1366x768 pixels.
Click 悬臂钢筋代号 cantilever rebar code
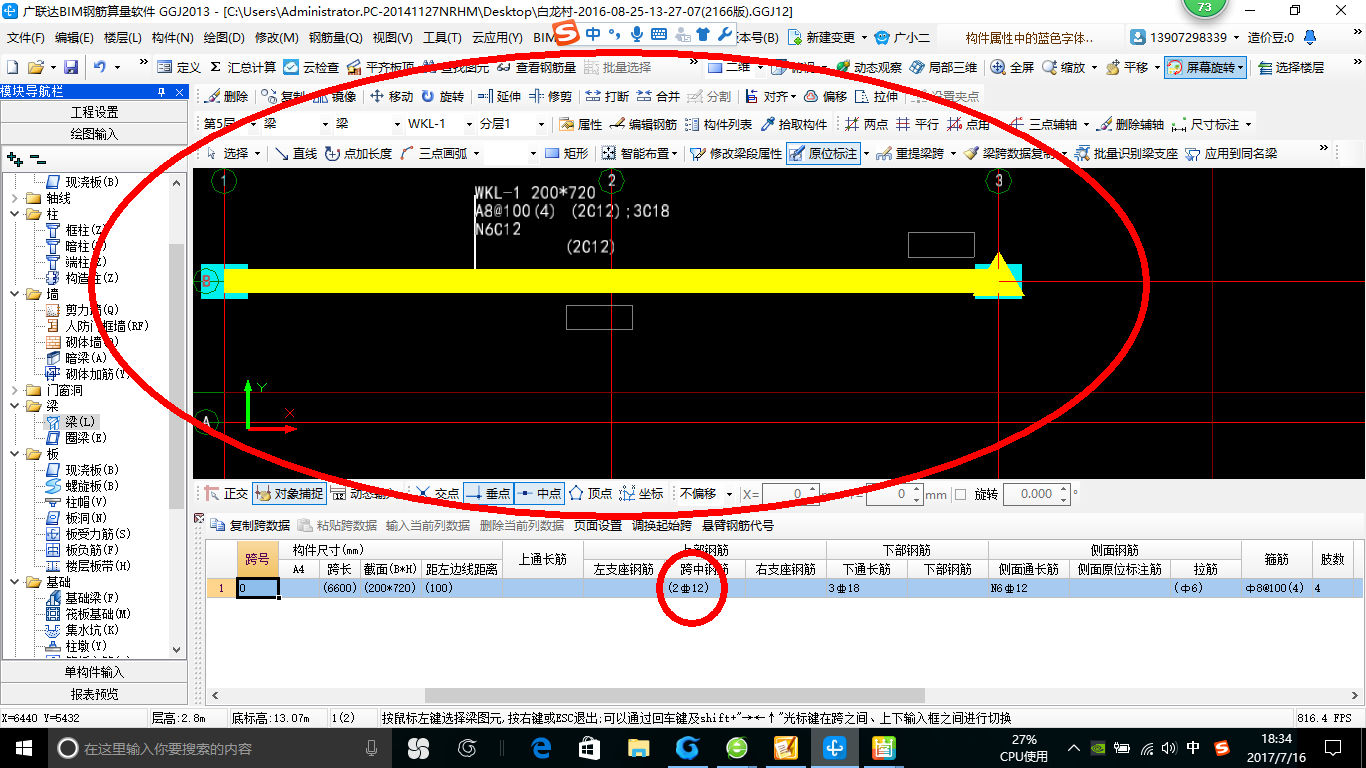(x=737, y=526)
